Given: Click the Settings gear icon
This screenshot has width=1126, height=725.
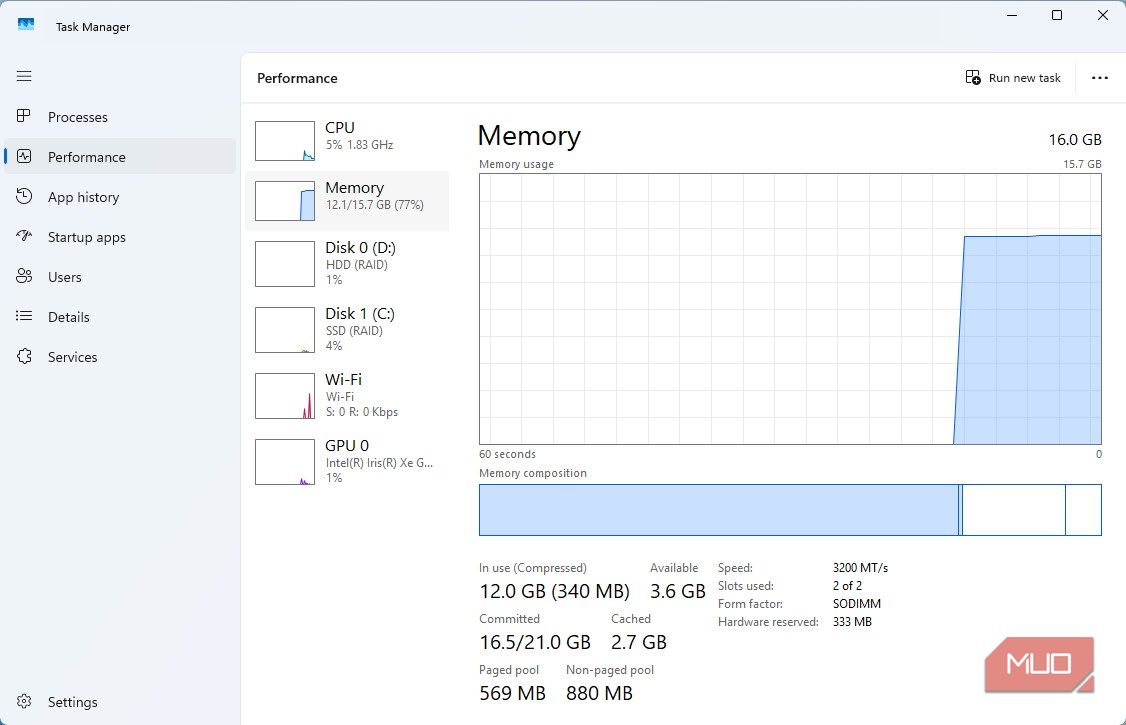Looking at the screenshot, I should tap(24, 701).
